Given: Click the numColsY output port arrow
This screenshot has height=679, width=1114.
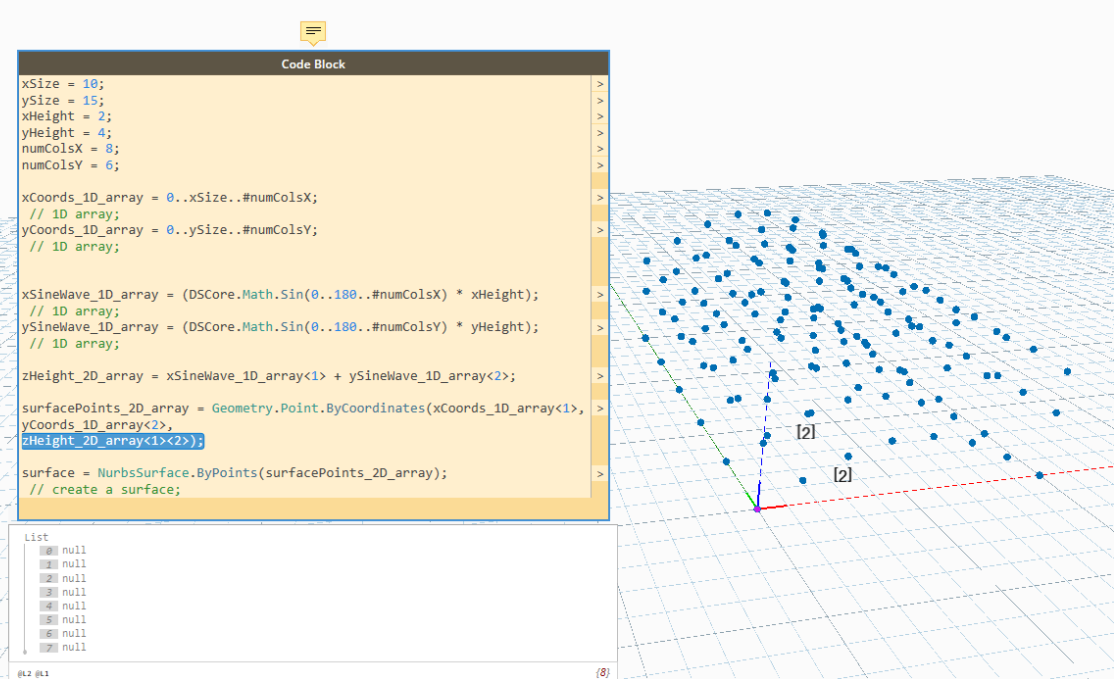Looking at the screenshot, I should 600,165.
